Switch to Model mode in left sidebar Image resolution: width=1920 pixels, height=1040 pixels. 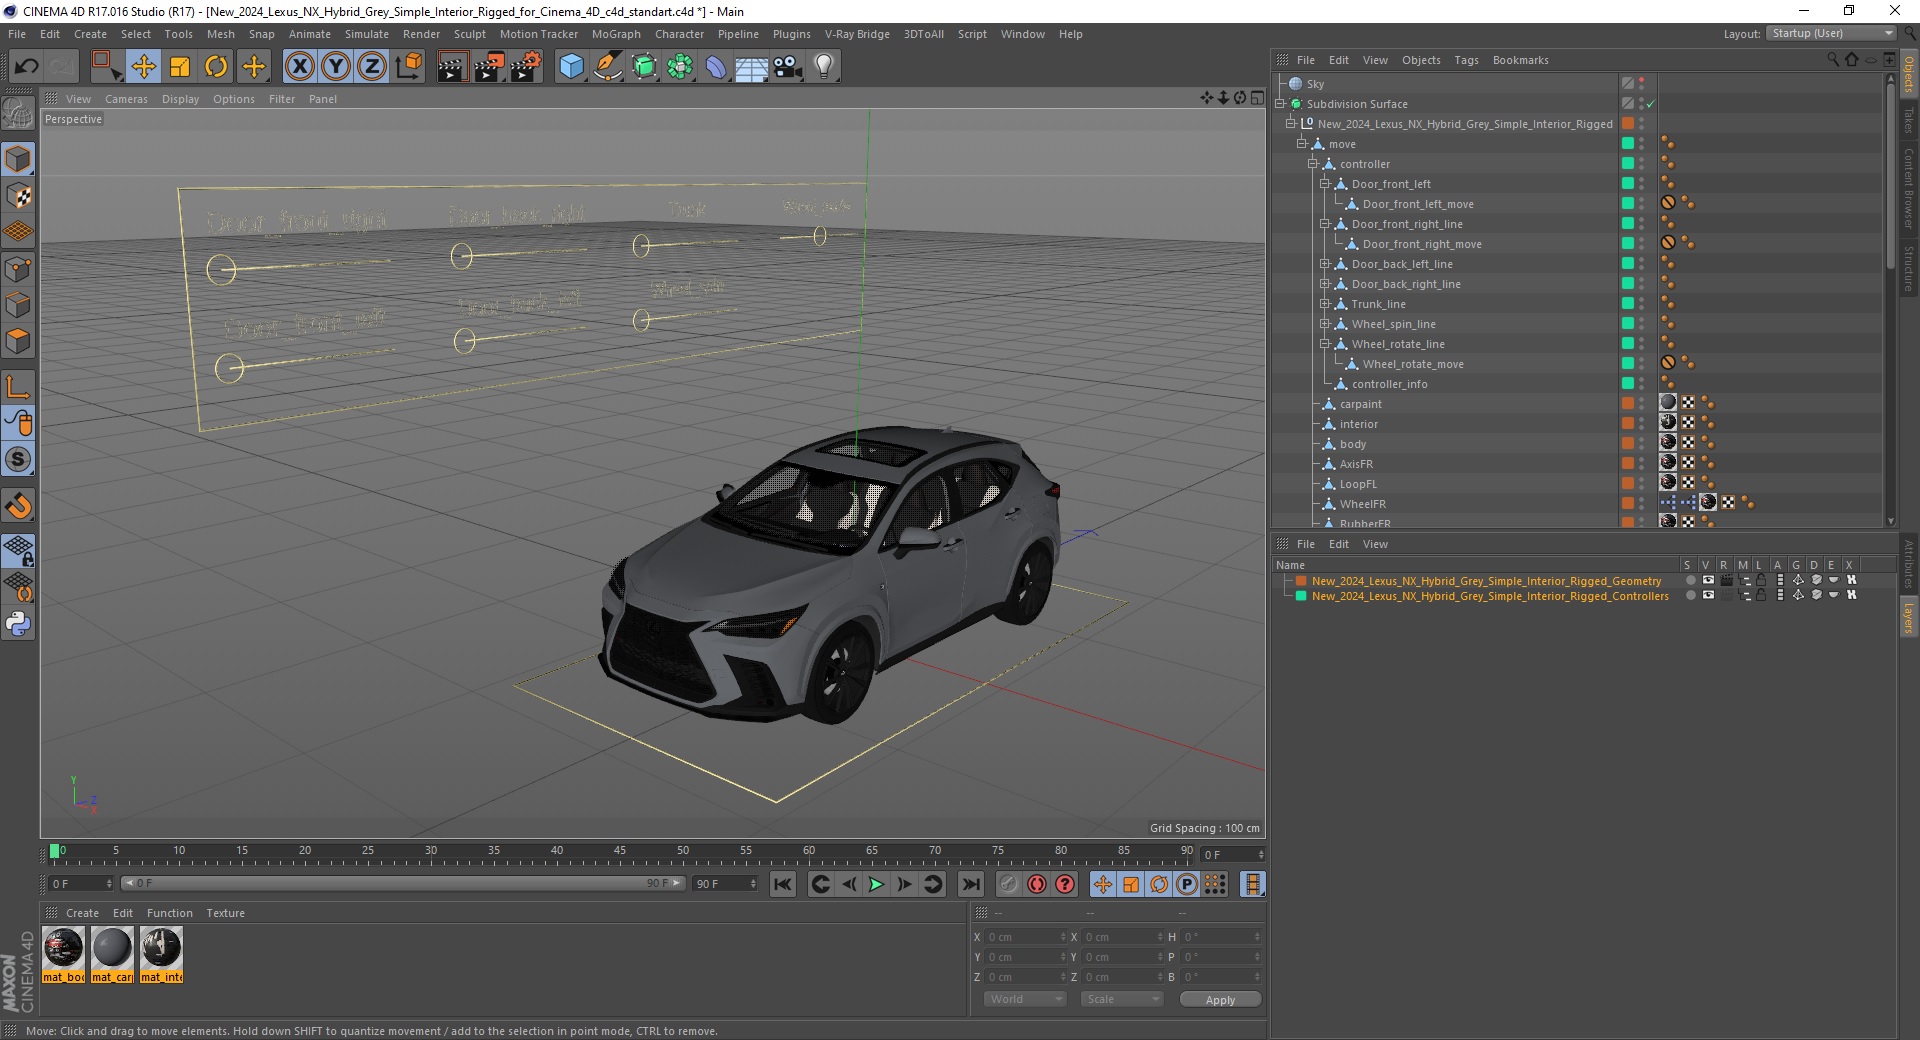(x=18, y=159)
